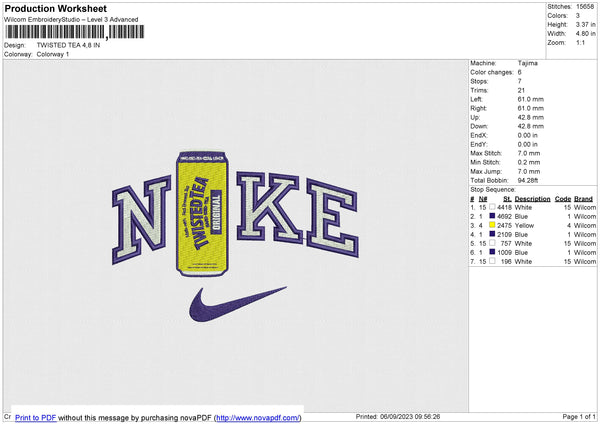Open the Print to PDF link
600x424 pixels.
pos(36,417)
